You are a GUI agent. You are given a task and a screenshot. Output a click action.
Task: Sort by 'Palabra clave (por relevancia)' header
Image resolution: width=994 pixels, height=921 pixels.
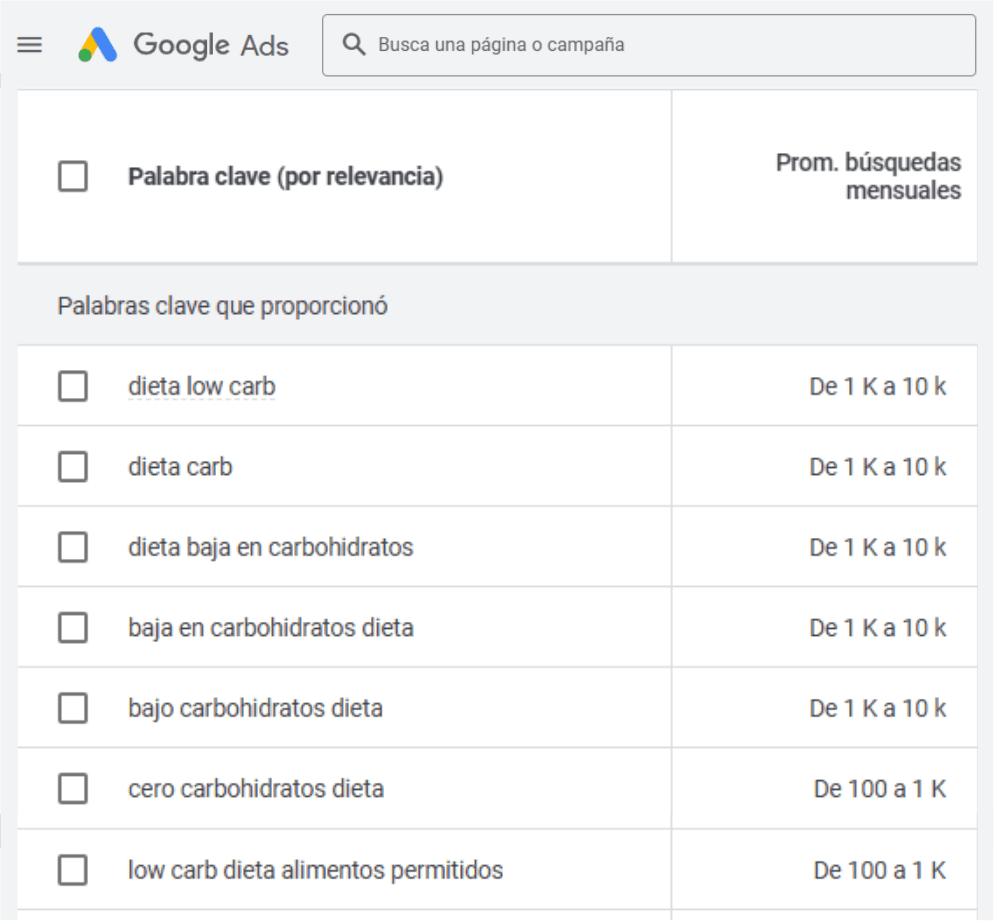click(285, 178)
